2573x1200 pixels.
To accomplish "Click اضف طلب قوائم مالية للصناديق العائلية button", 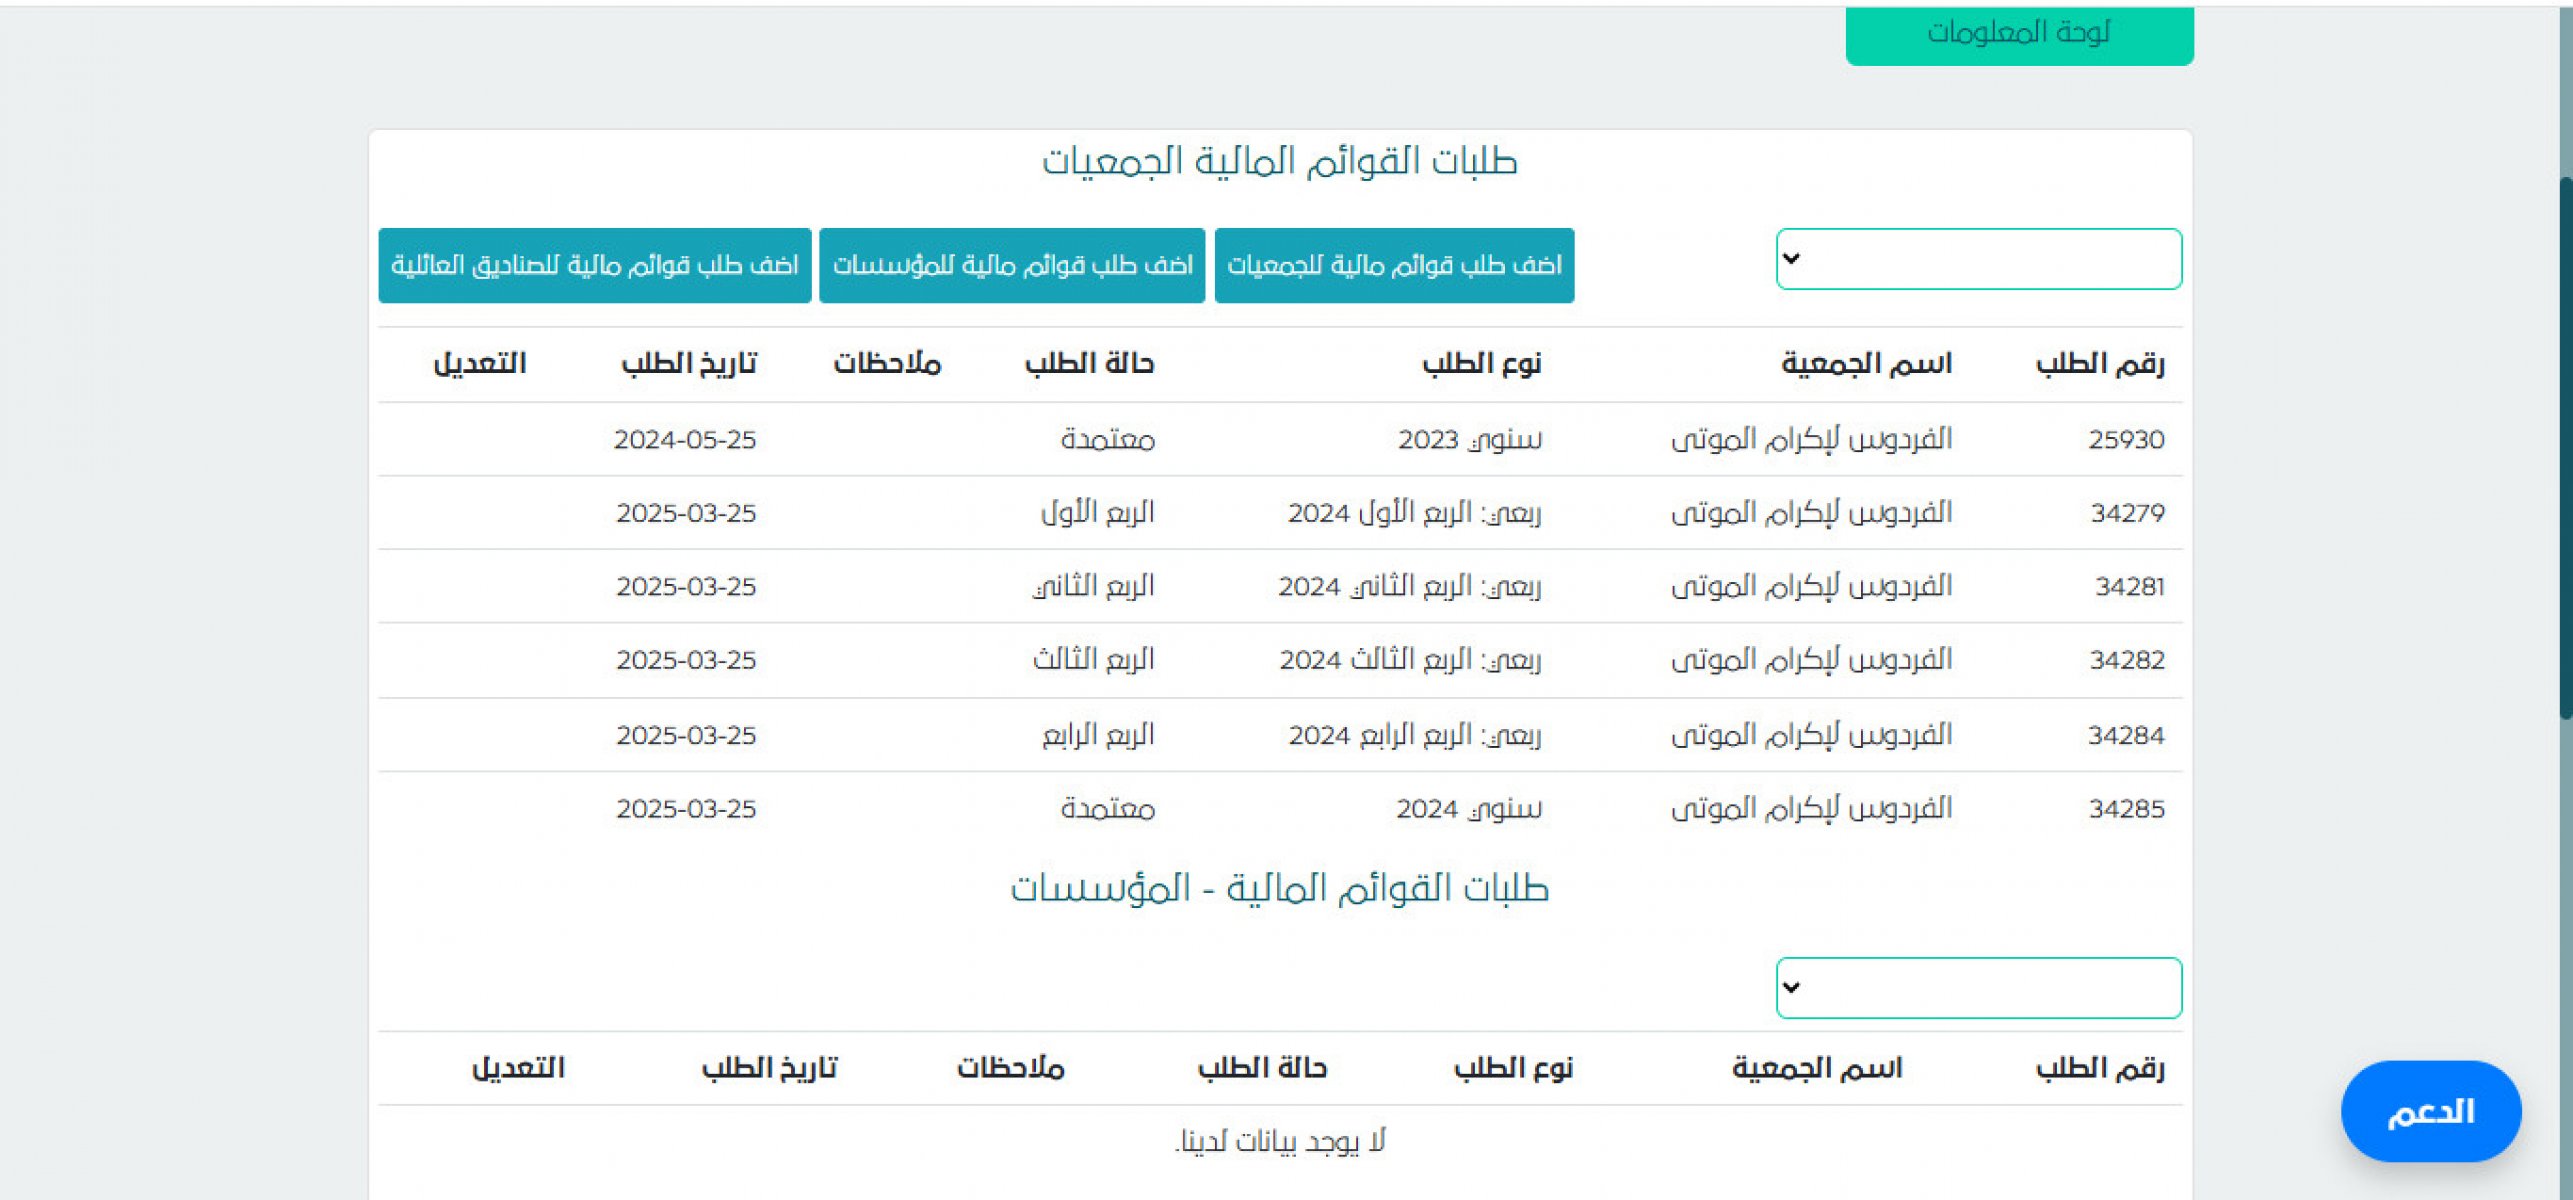I will tap(594, 265).
